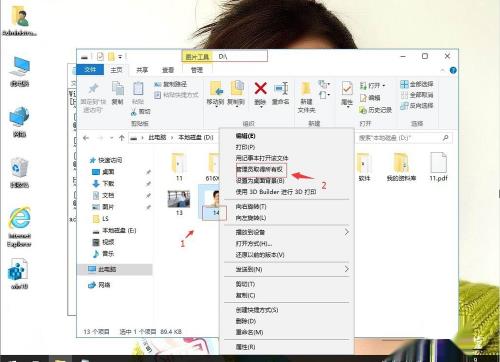Image resolution: width=500 pixels, height=362 pixels.
Task: Select 图片 in navigation pane
Action: 103,207
